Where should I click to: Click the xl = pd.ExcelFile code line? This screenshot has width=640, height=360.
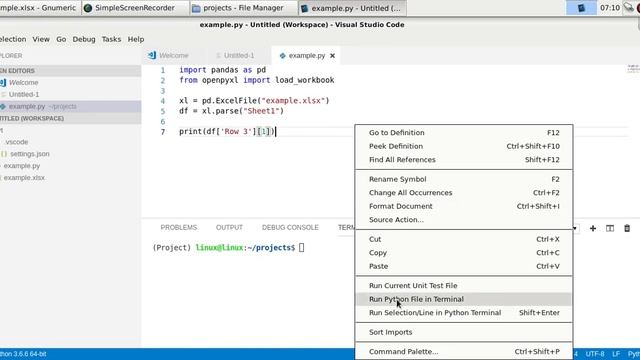[x=254, y=100]
